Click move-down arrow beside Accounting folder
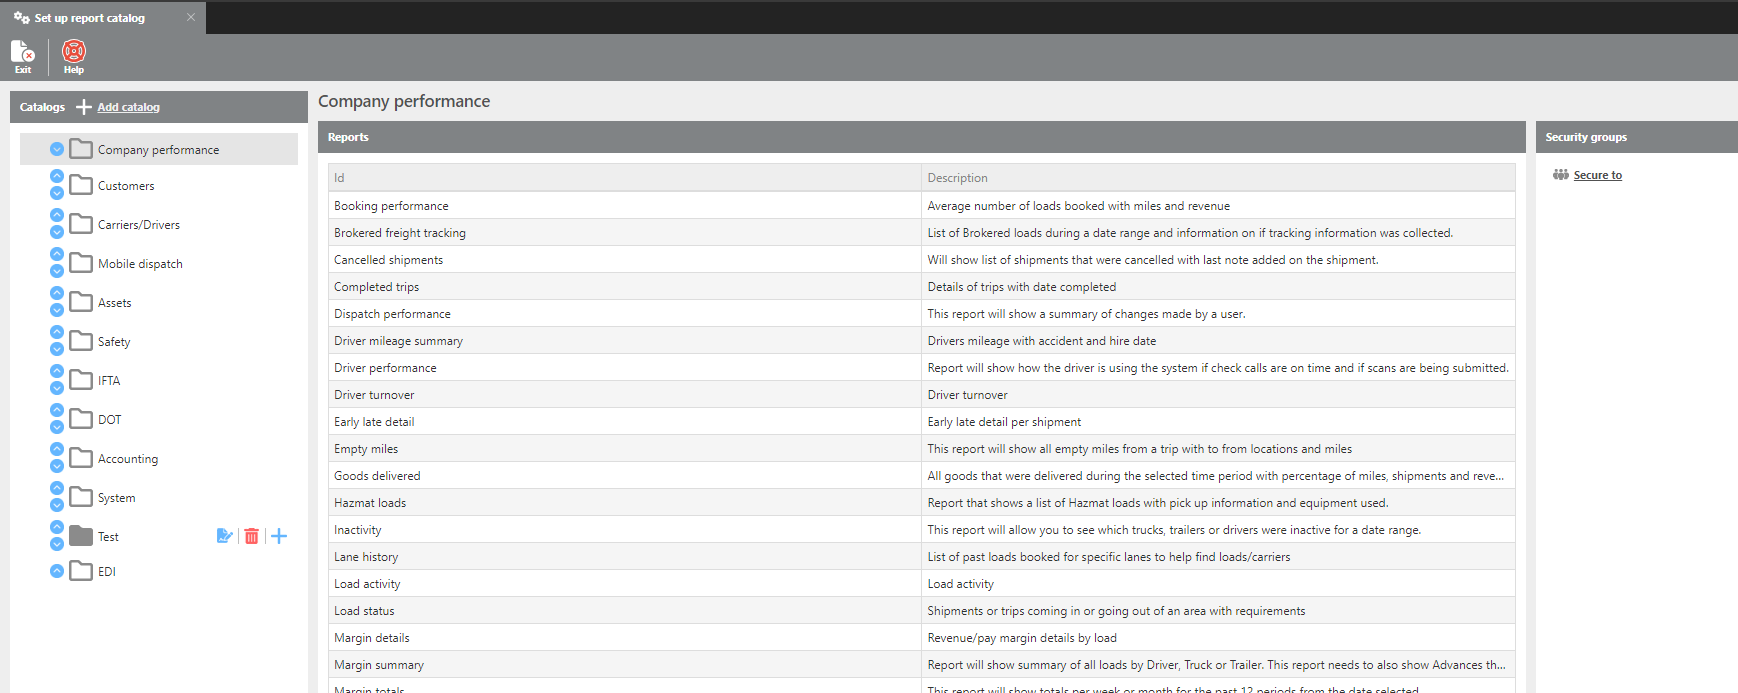The image size is (1738, 693). 57,466
